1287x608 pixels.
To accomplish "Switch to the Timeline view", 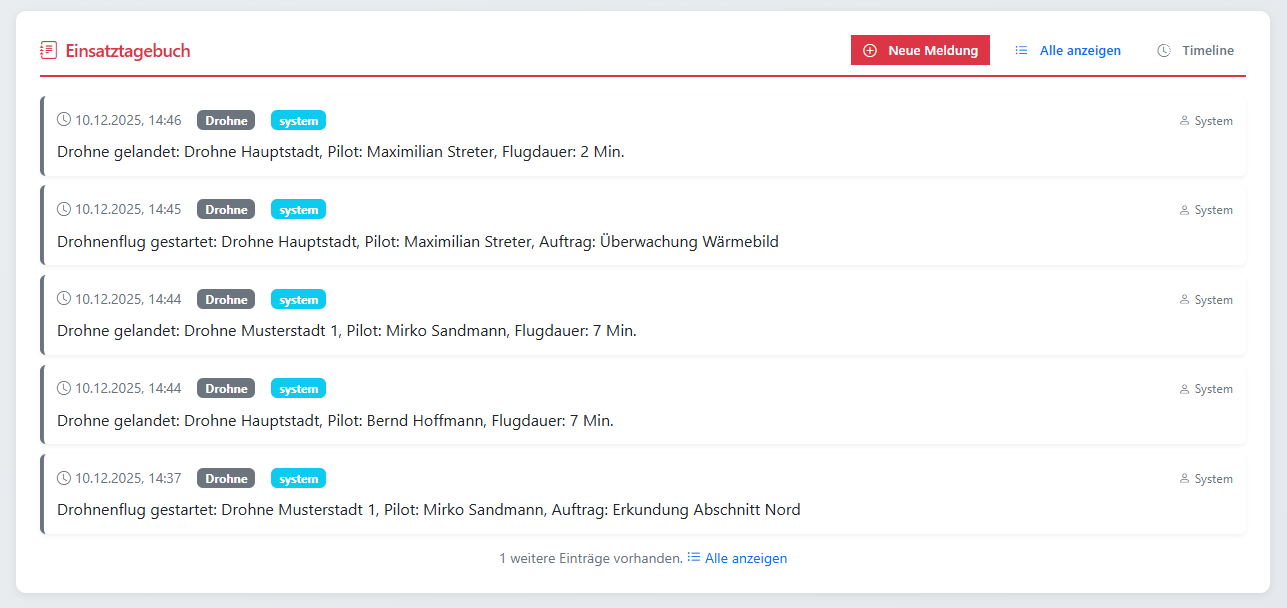I will [1207, 49].
